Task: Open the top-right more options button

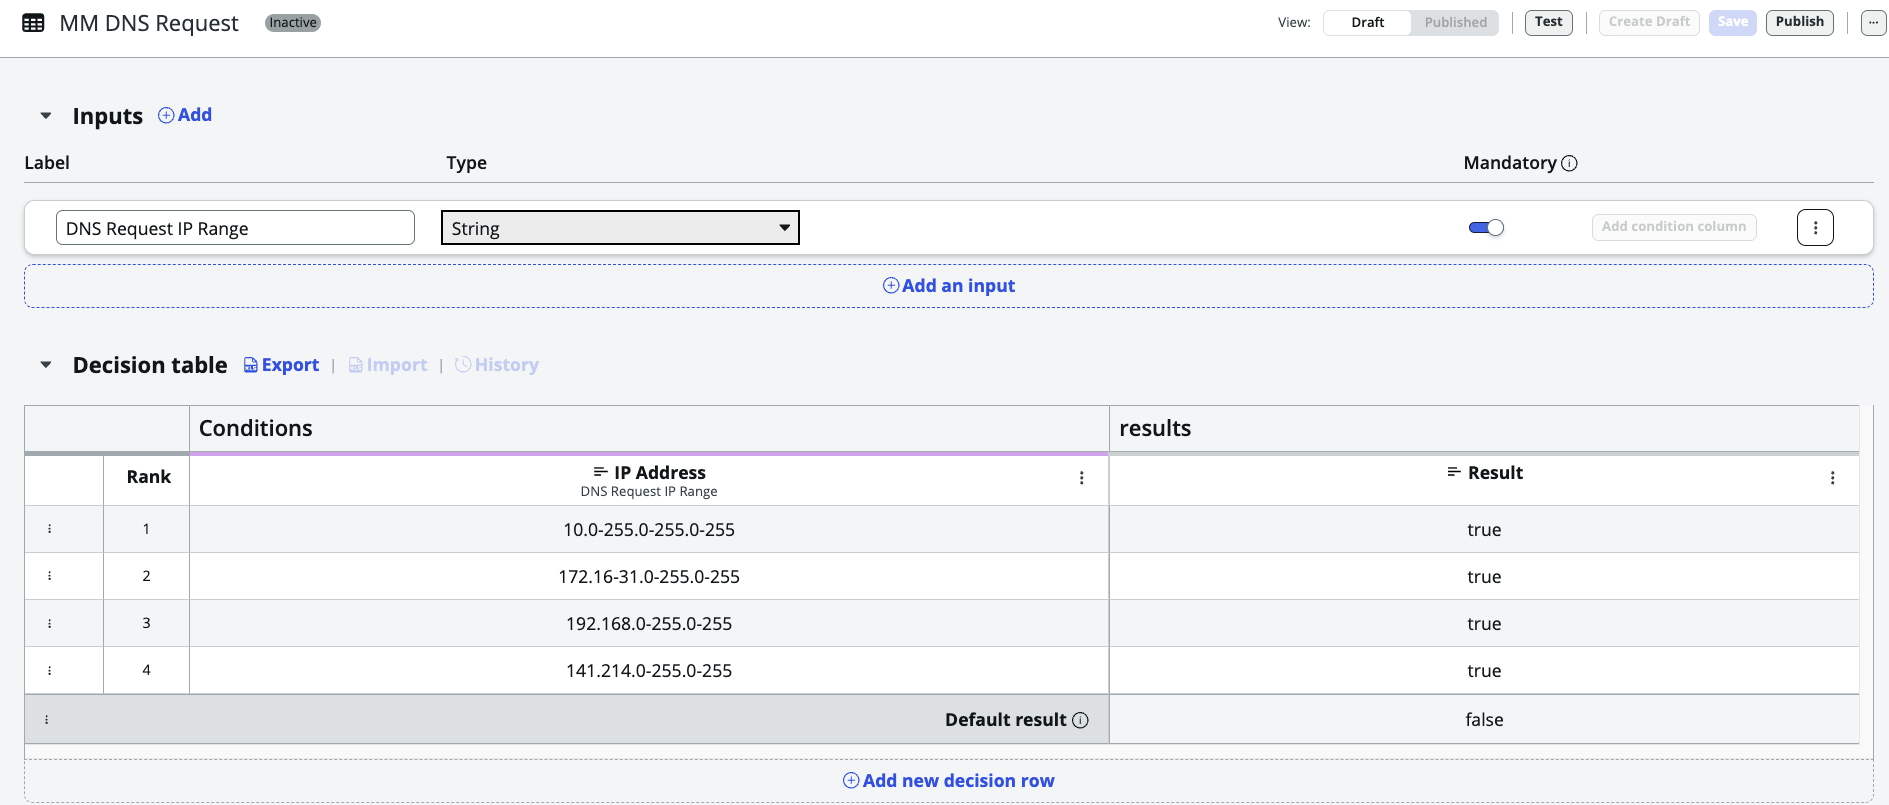Action: tap(1872, 22)
